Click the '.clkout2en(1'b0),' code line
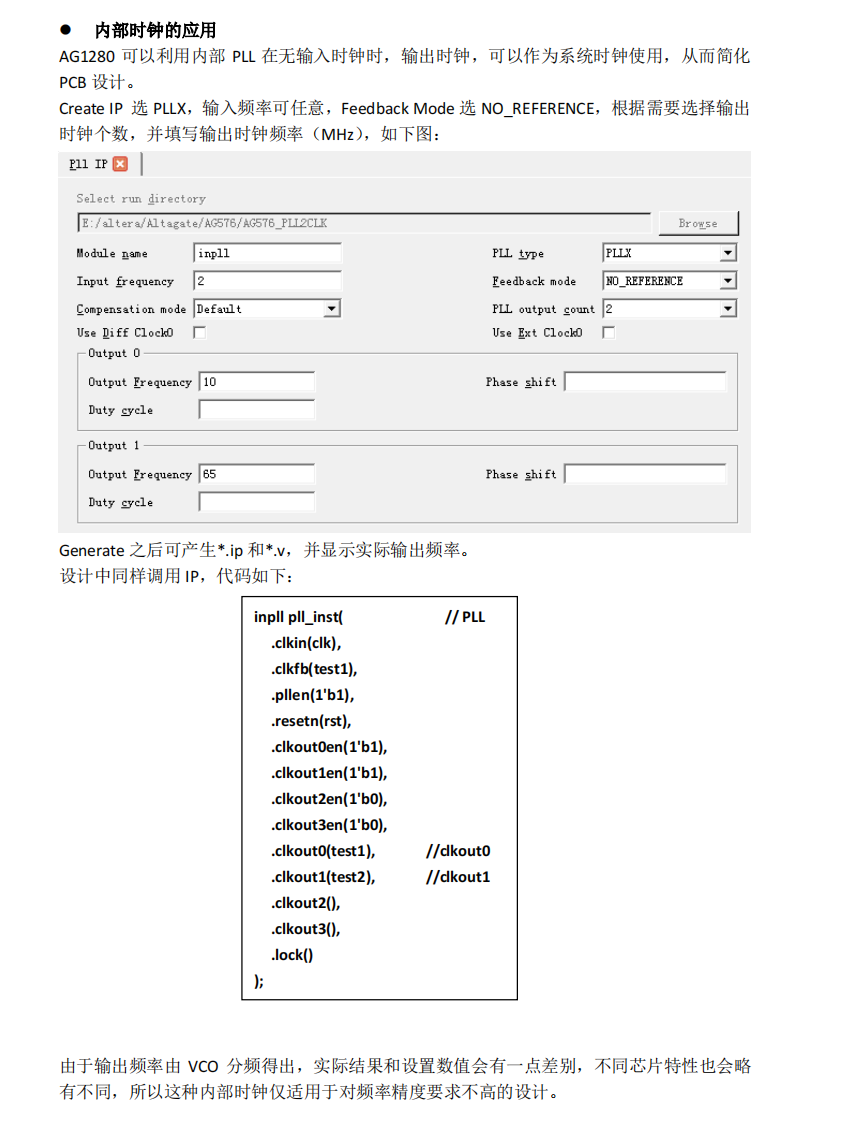841x1141 pixels. tap(329, 799)
